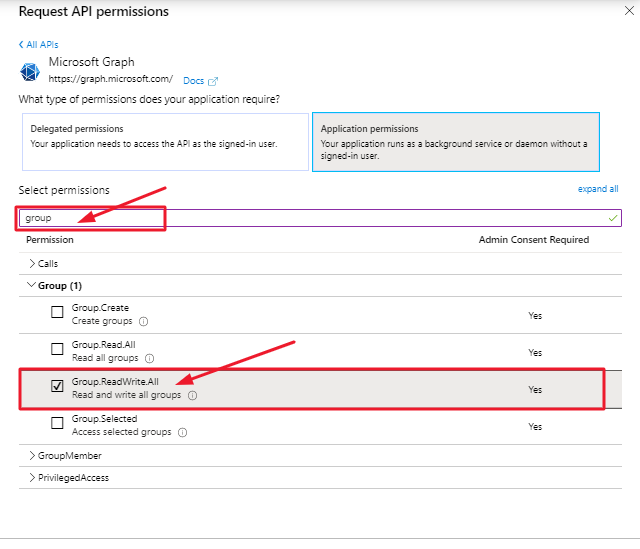Check the Group.Create checkbox
Image resolution: width=640 pixels, height=549 pixels.
[57, 312]
